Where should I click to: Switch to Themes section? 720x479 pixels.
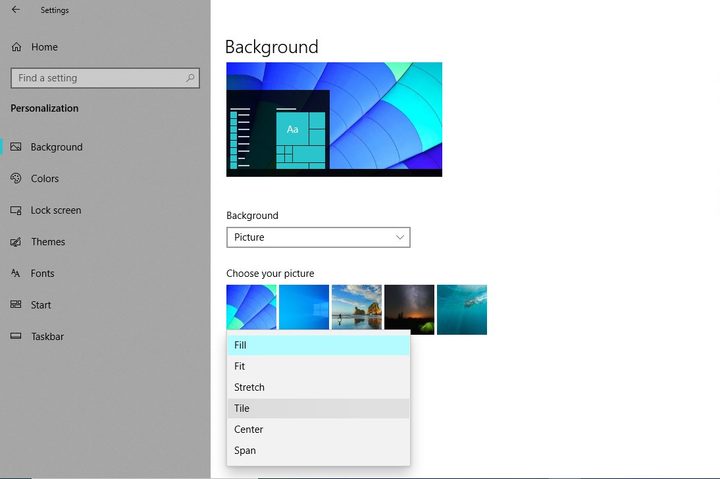(48, 242)
